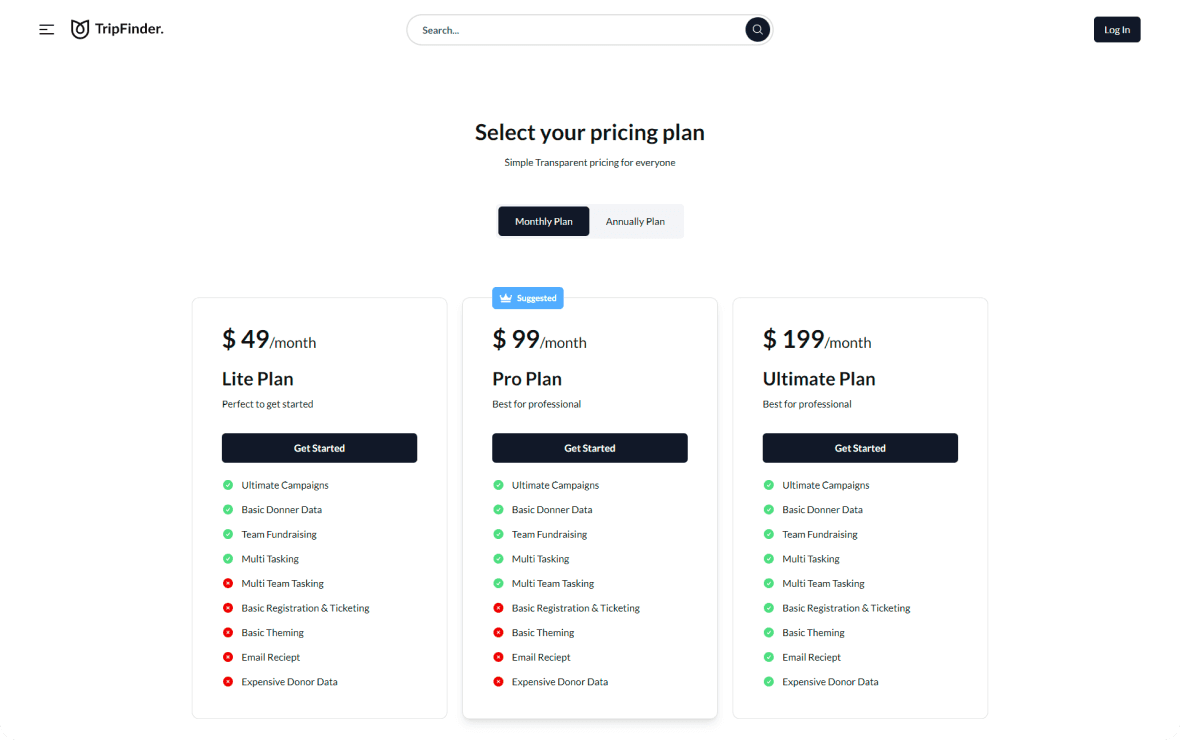Click the Suggested badge on Pro Plan
Image resolution: width=1180 pixels, height=740 pixels.
[x=528, y=298]
